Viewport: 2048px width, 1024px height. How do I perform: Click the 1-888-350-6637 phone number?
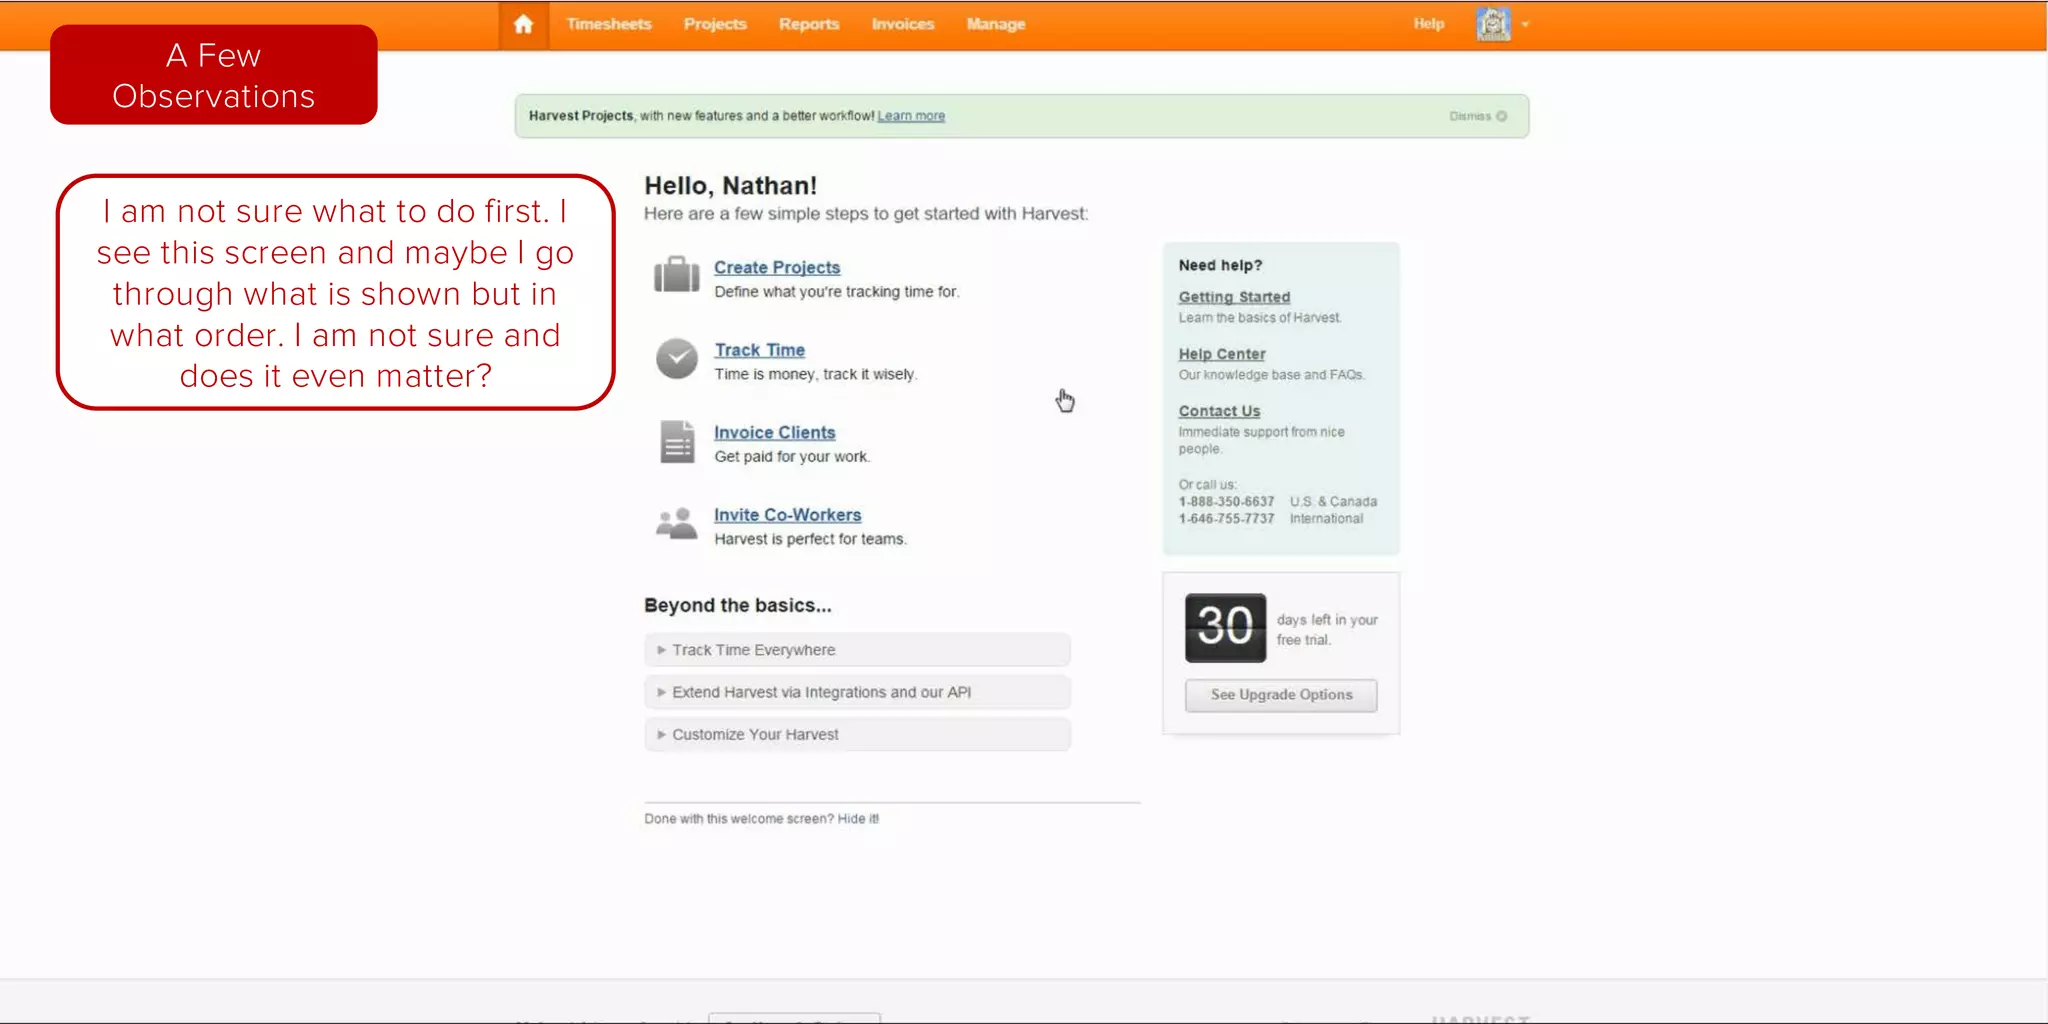pos(1226,502)
